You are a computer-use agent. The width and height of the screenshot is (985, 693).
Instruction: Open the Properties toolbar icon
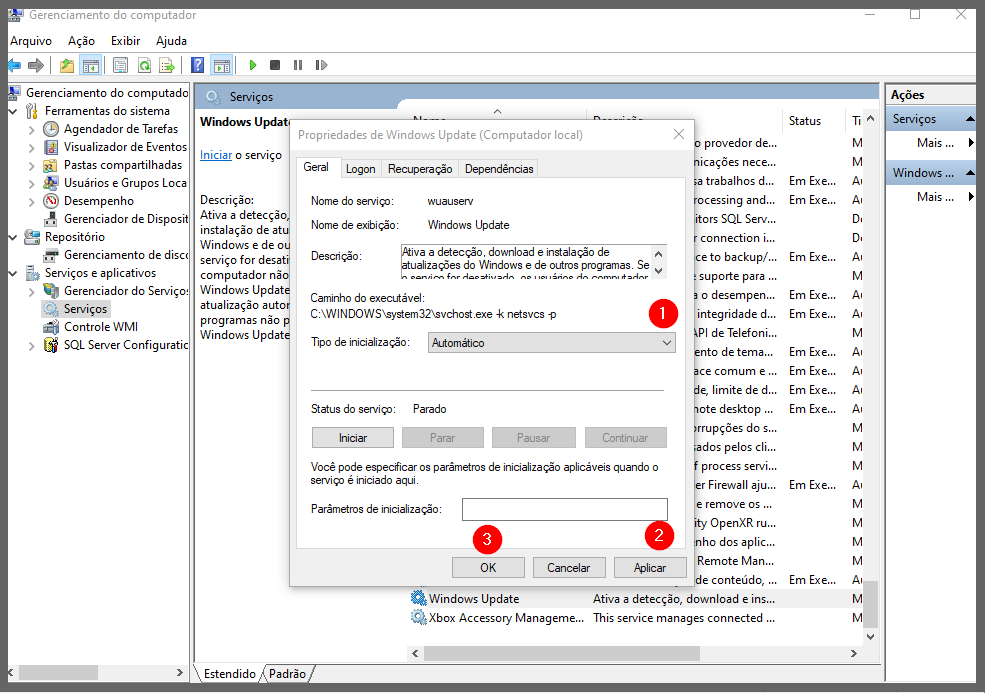coord(120,65)
